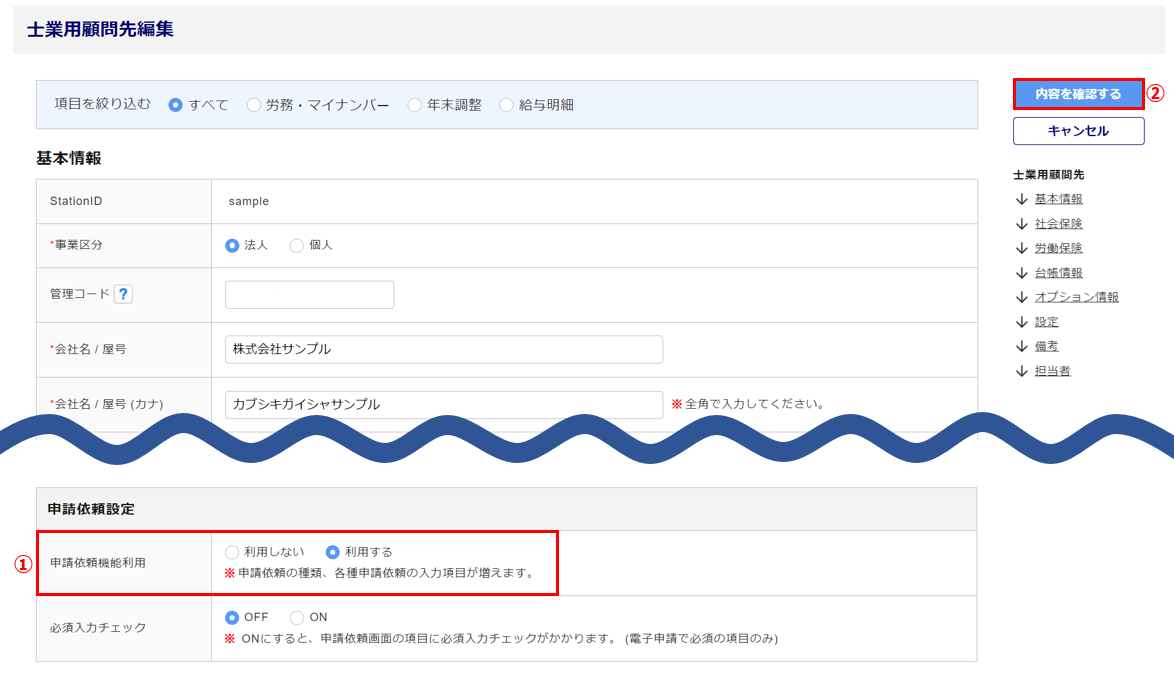Click the arrow icon next to オプション情報
This screenshot has height=675, width=1174.
click(x=1021, y=297)
